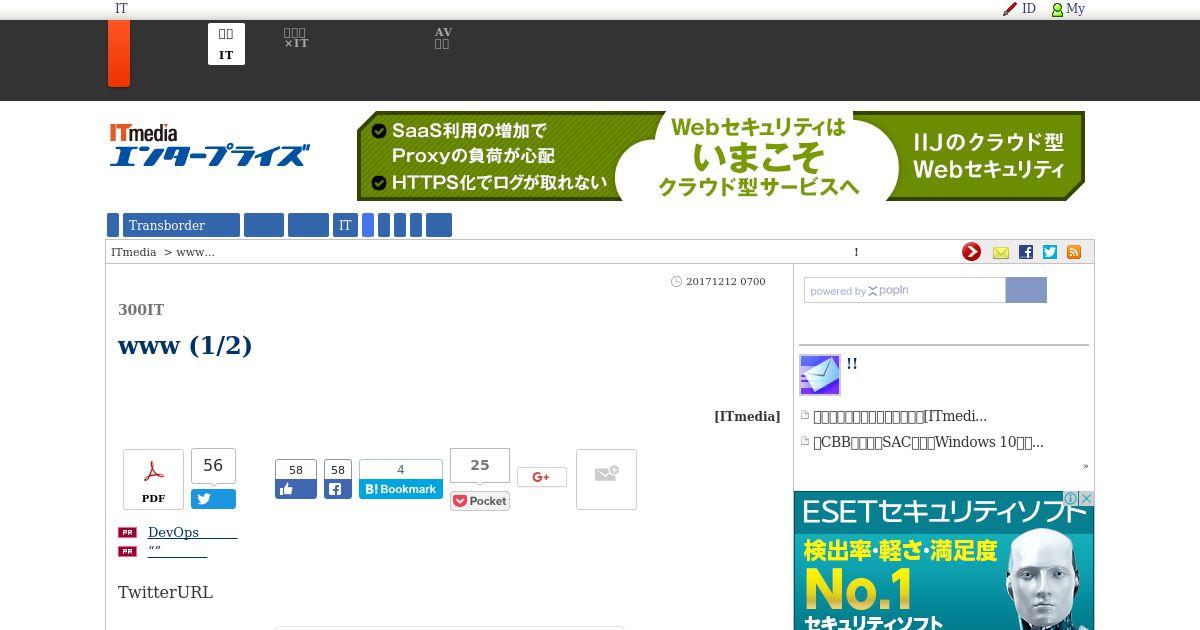Click the 25 Pocket count bubble
The width and height of the screenshot is (1200, 630).
(x=480, y=466)
